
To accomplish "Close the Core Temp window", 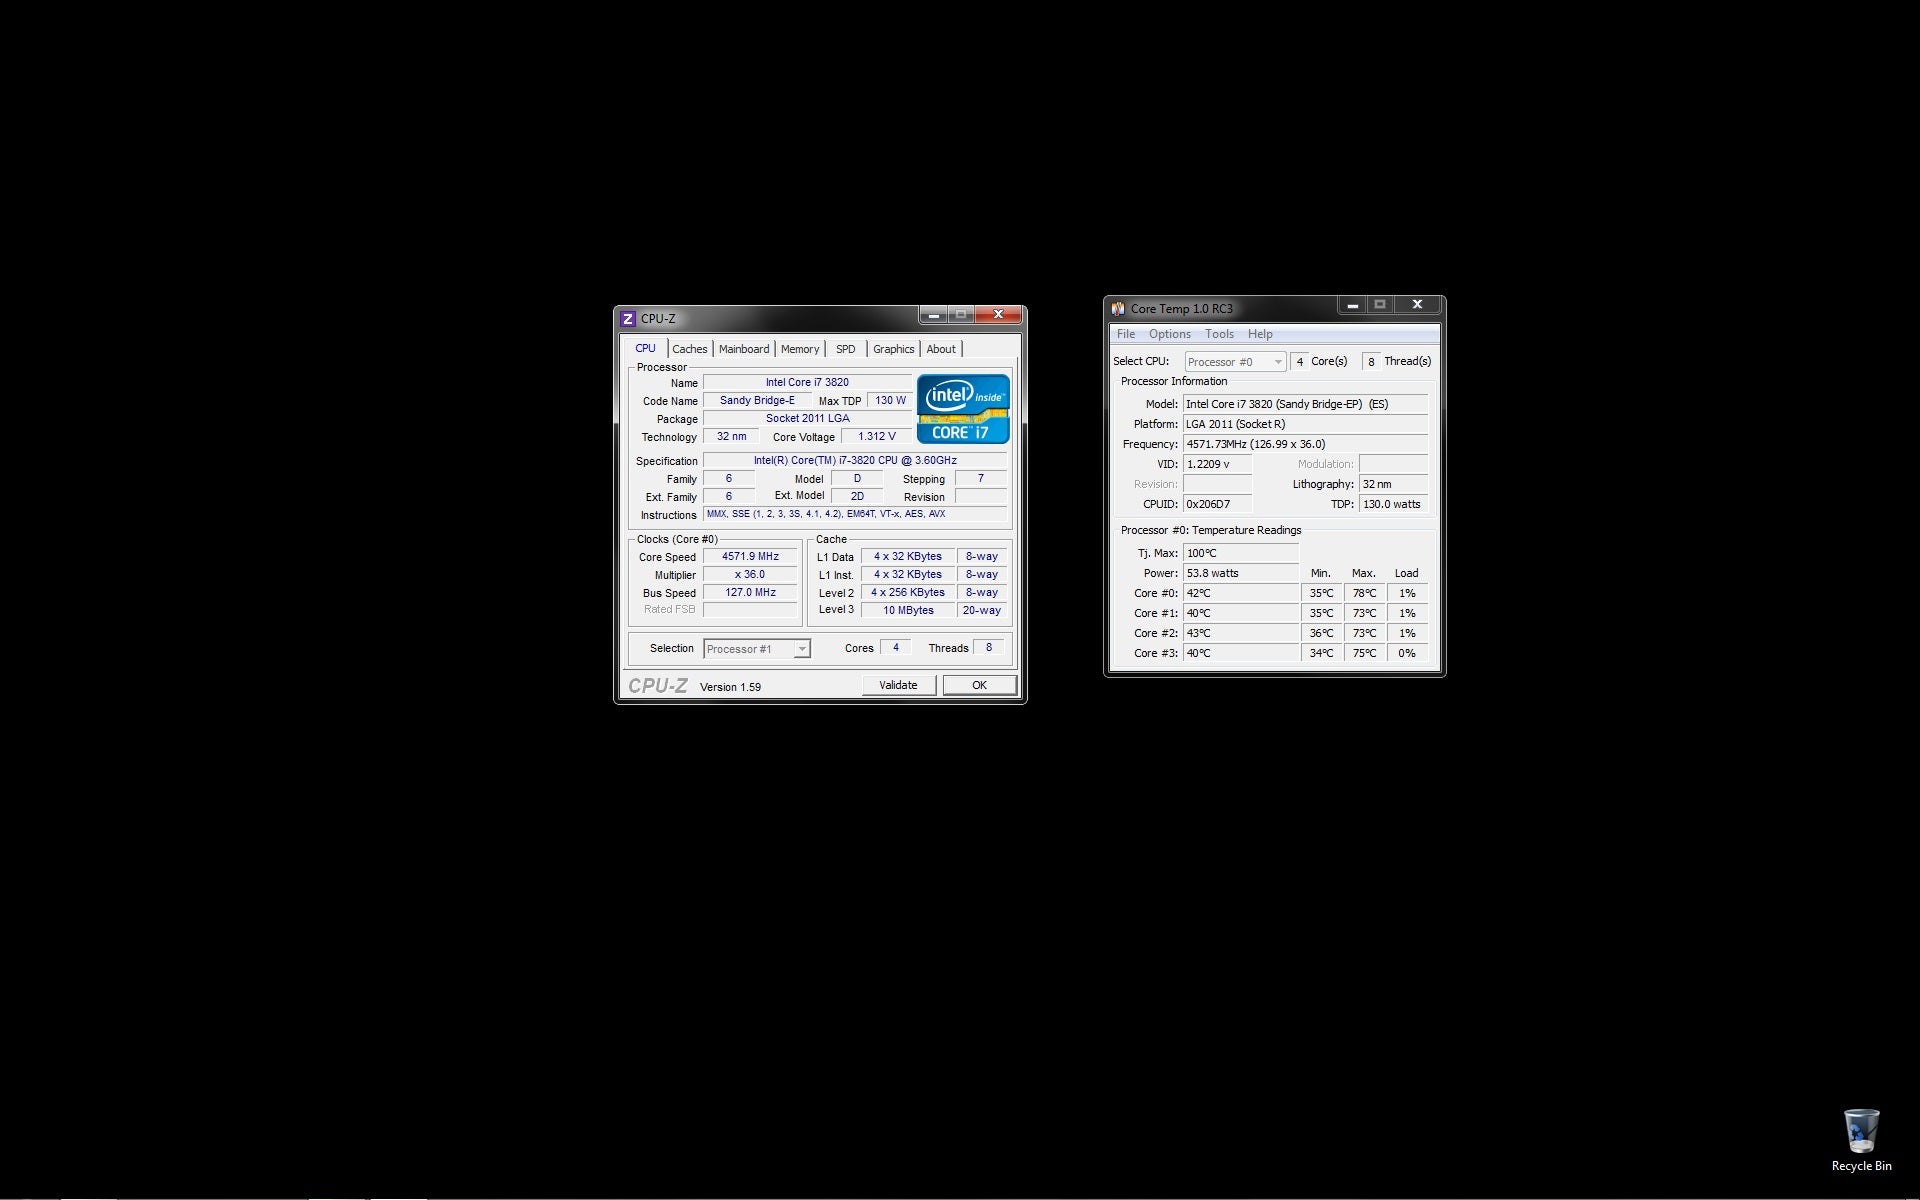I will [x=1417, y=305].
